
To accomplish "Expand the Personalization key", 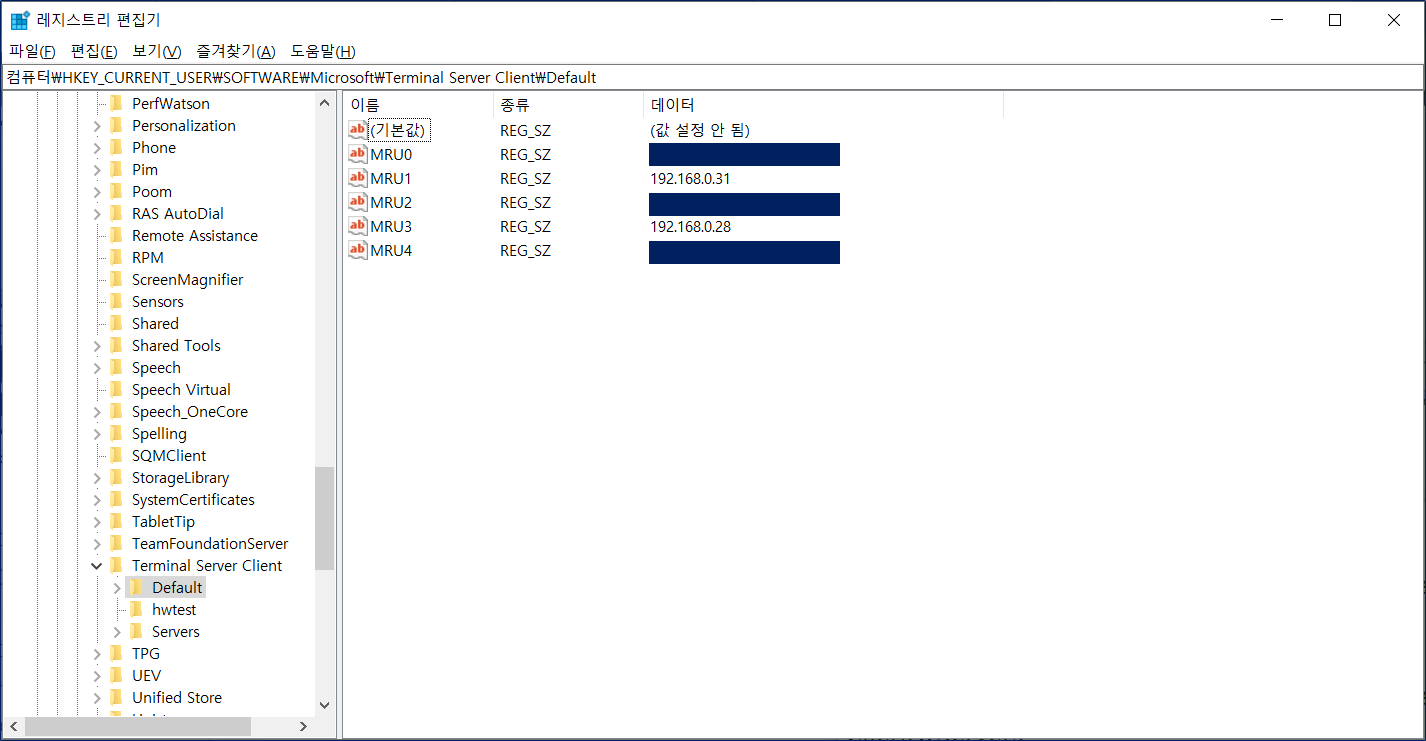I will [x=97, y=126].
